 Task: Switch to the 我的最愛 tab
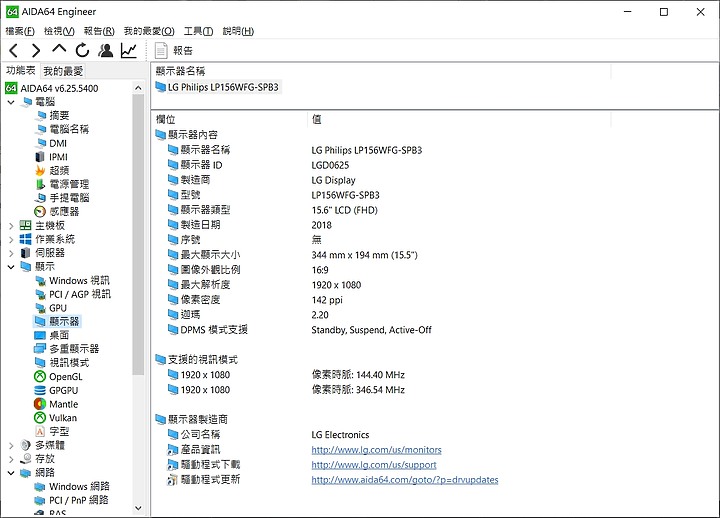(63, 71)
